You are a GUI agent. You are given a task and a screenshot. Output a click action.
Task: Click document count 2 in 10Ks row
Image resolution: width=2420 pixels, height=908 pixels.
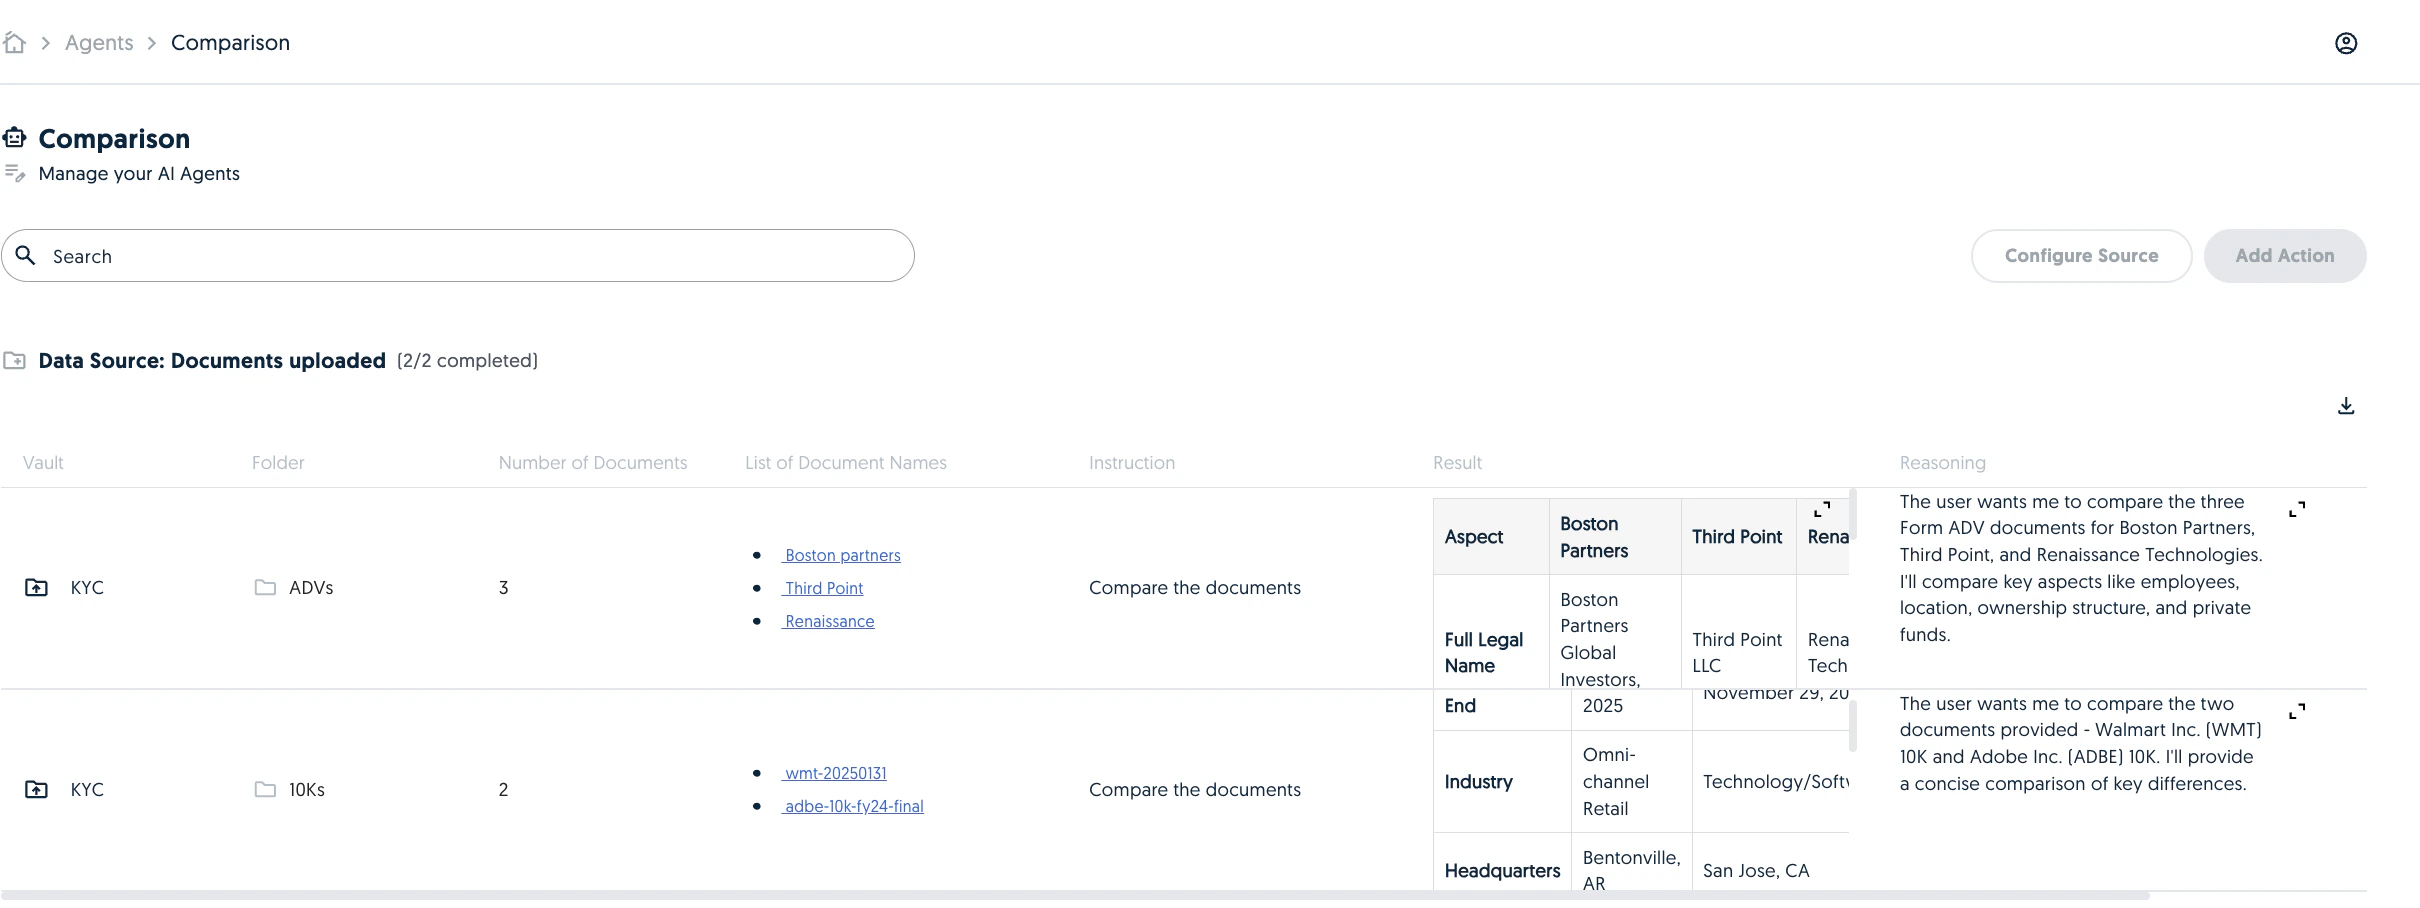tap(503, 790)
